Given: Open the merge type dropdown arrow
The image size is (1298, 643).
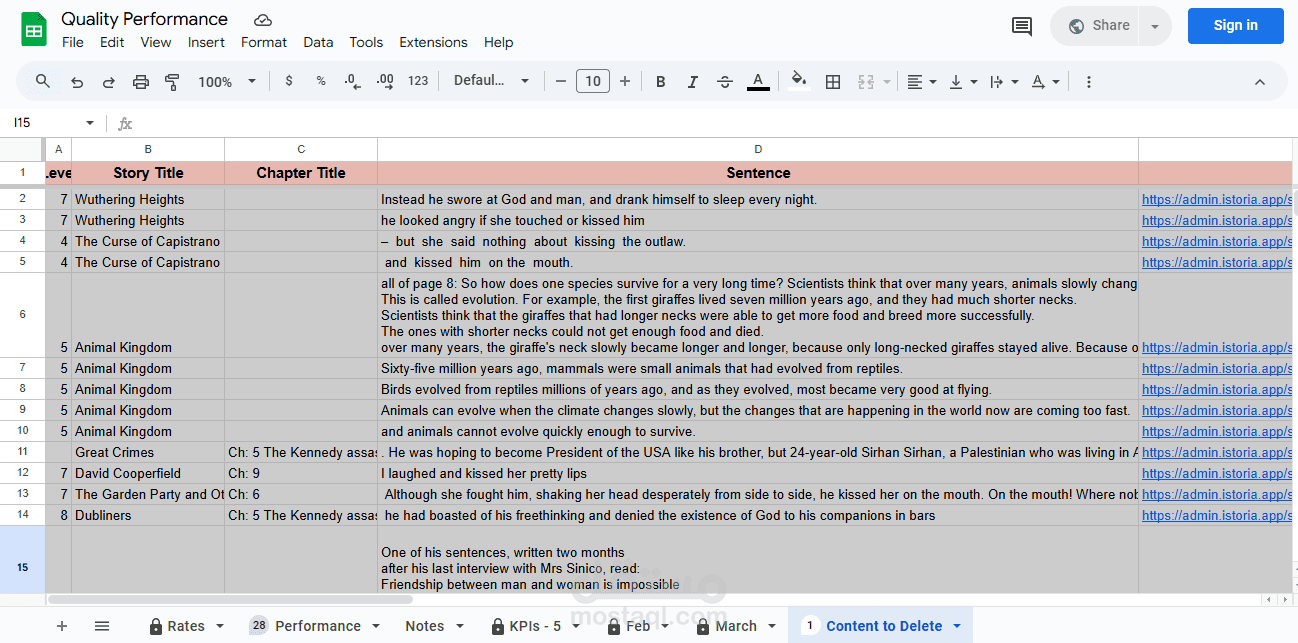Looking at the screenshot, I should pyautogui.click(x=887, y=82).
